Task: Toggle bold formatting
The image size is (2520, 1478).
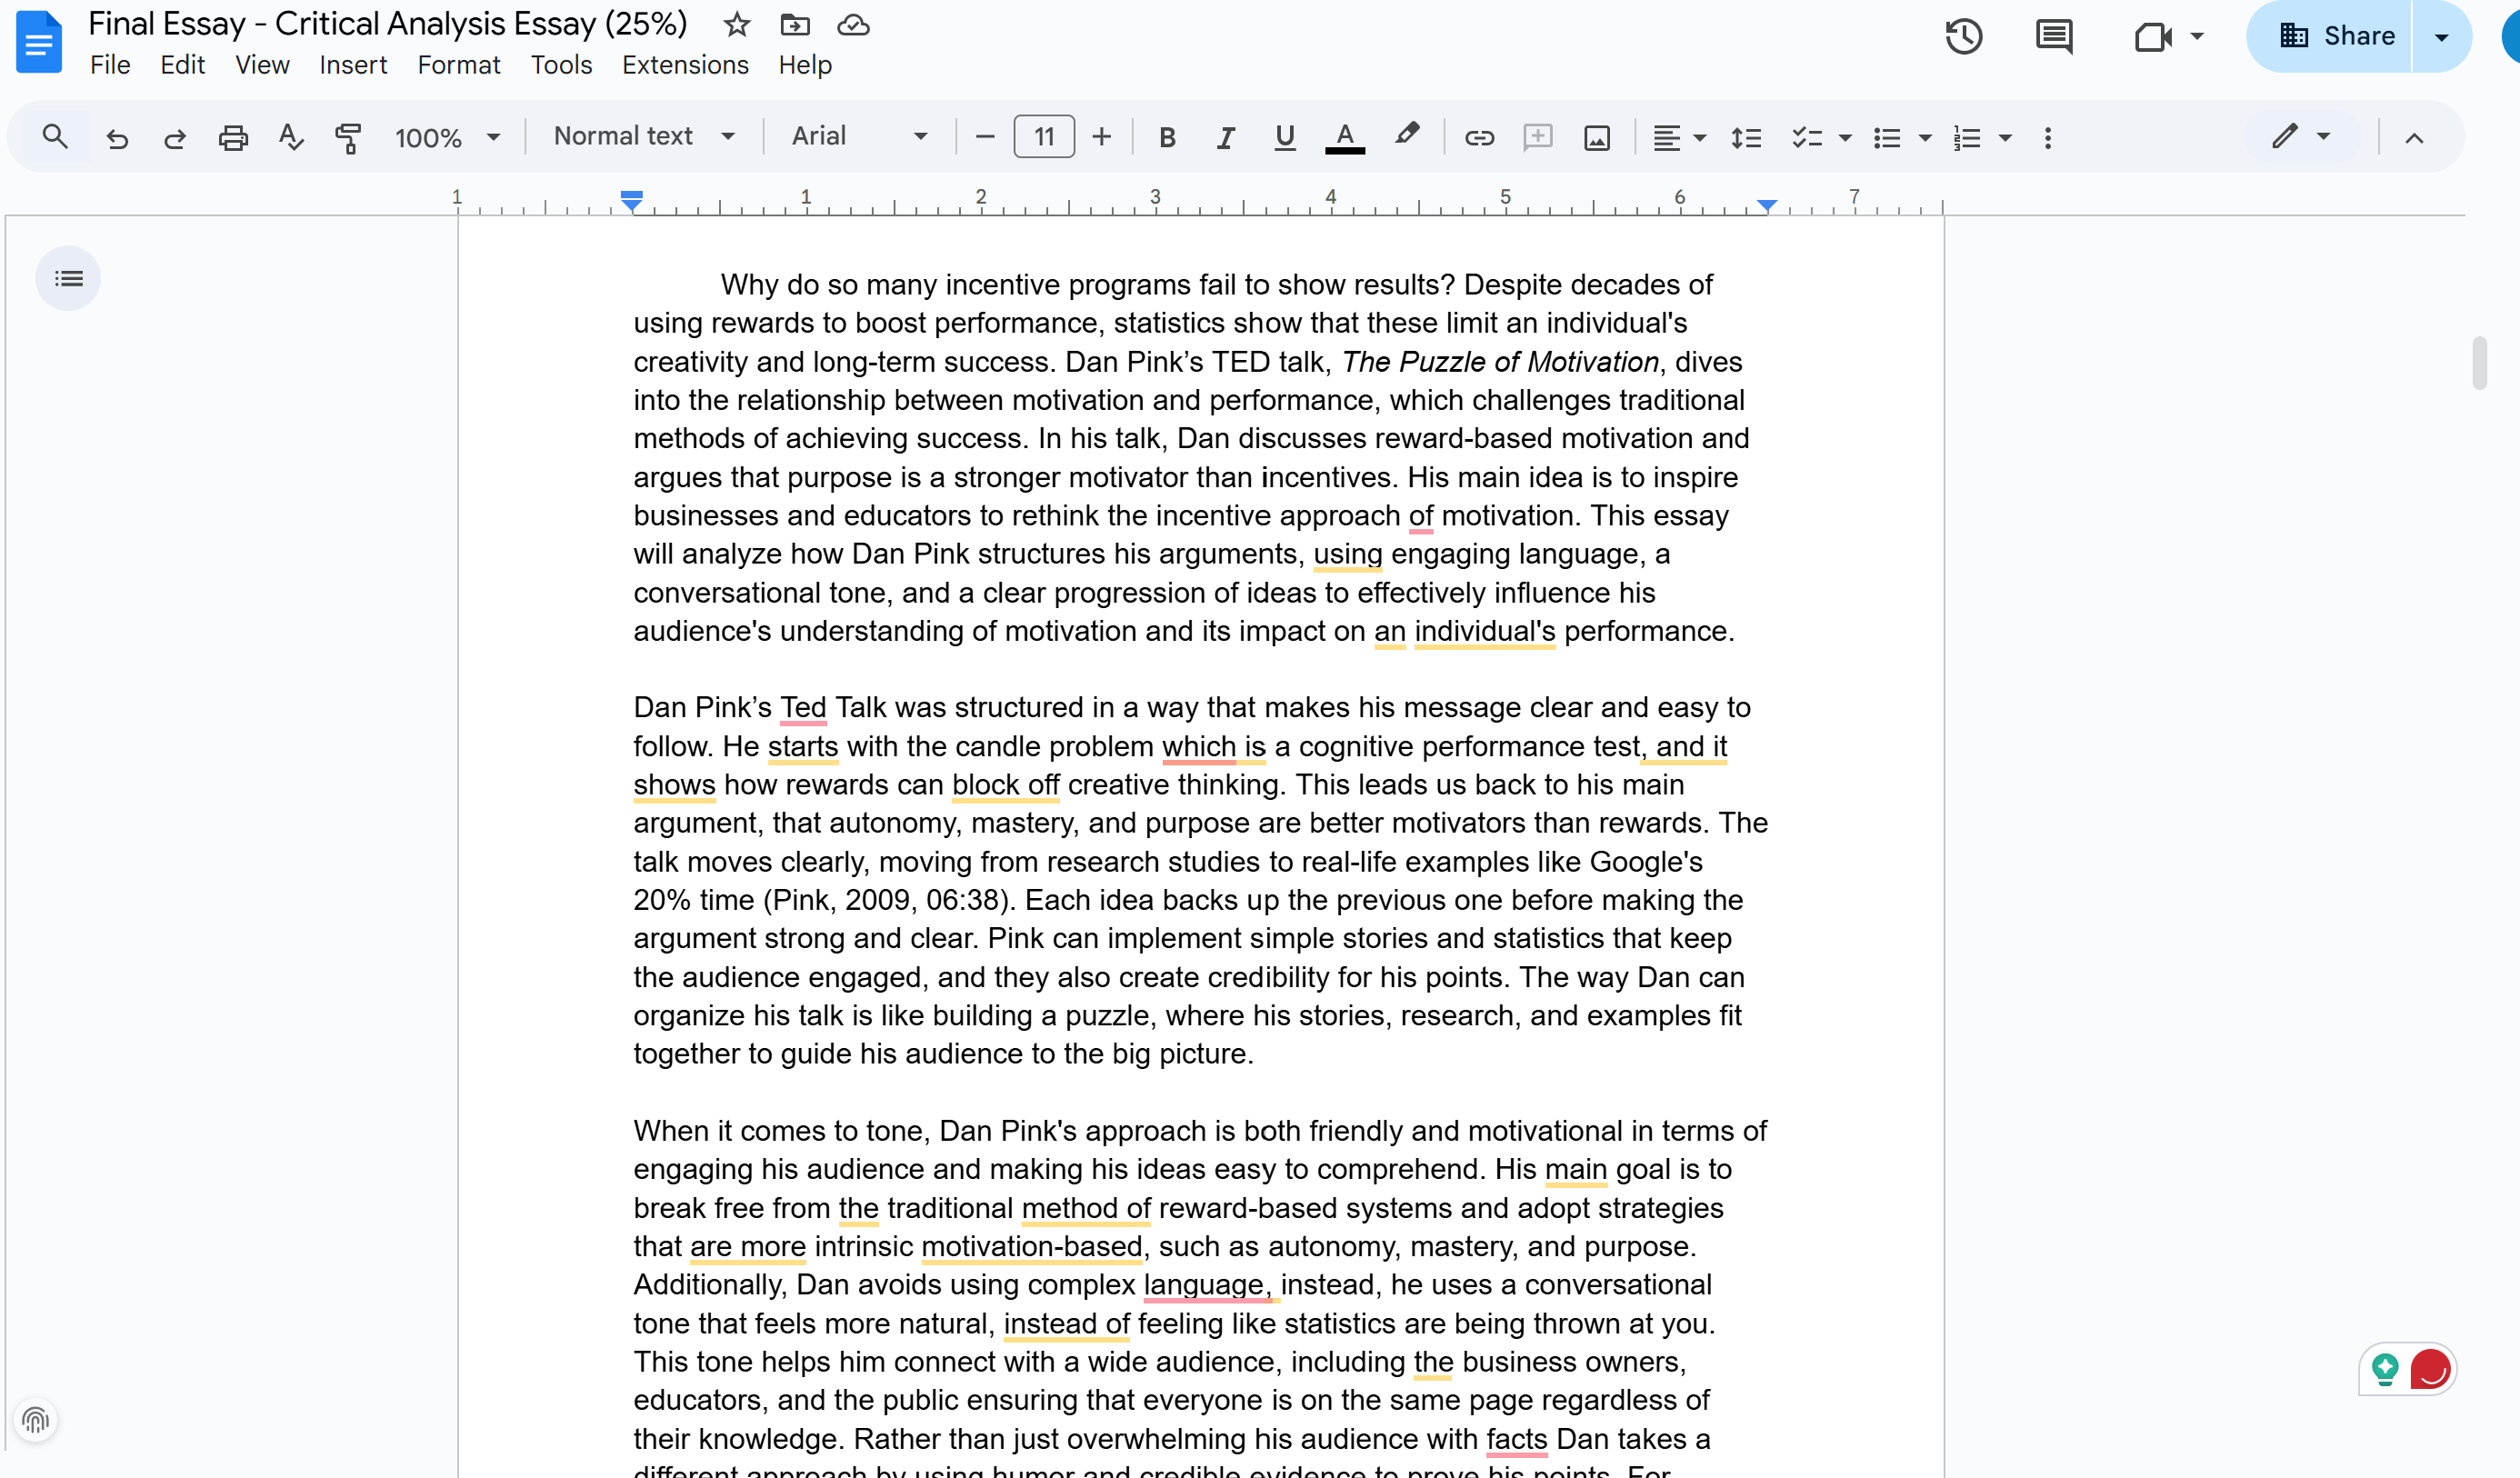Action: [1166, 137]
